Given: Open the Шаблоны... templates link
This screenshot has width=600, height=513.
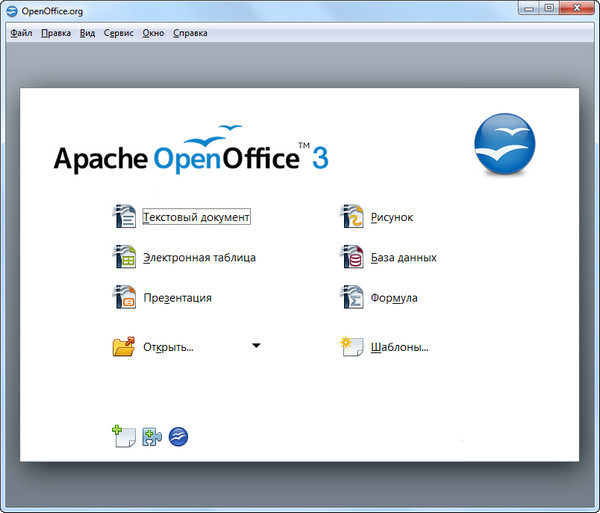Looking at the screenshot, I should click(x=399, y=348).
